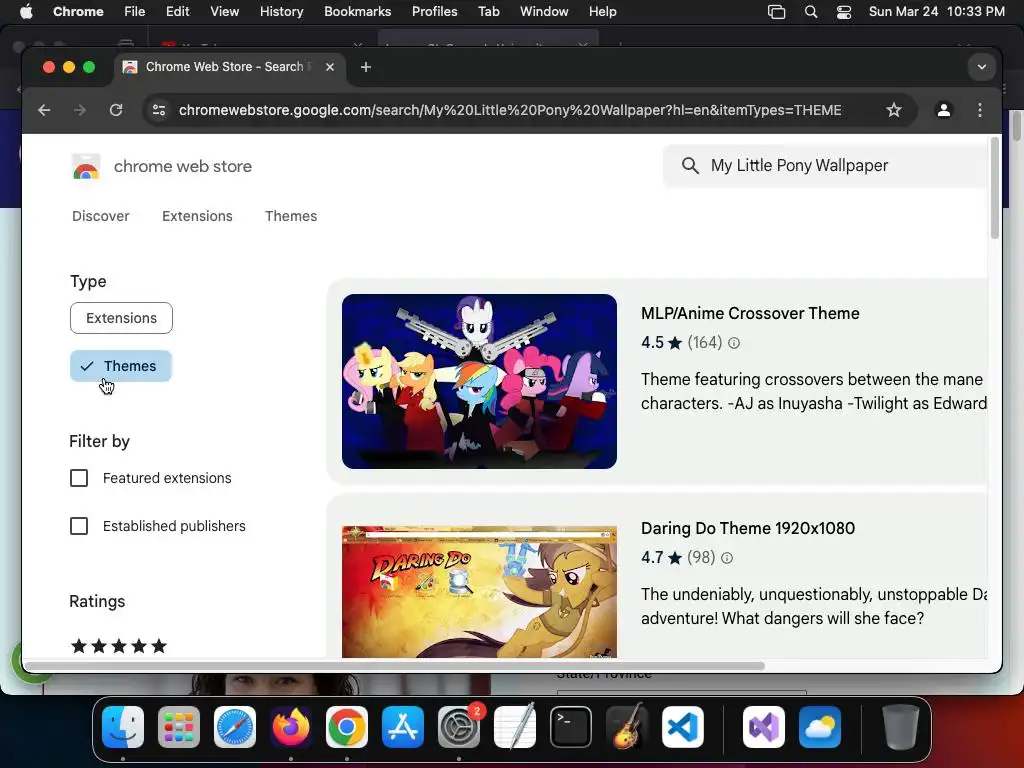Open the Daring Do Theme 1920x1080 title
Viewport: 1024px width, 768px height.
point(748,528)
